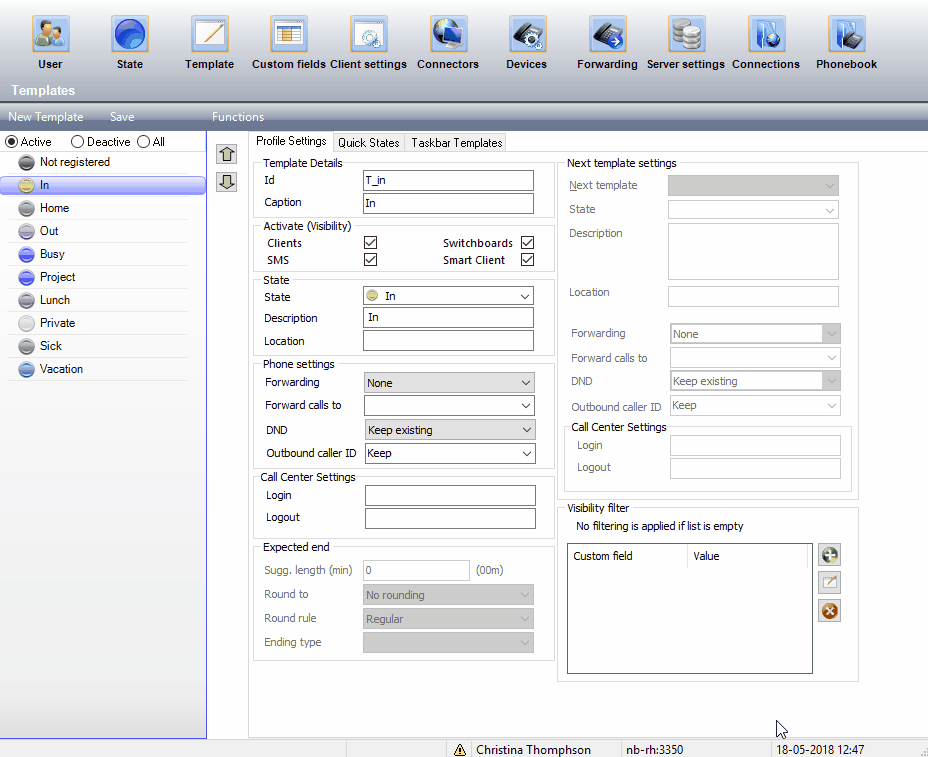Image resolution: width=928 pixels, height=757 pixels.
Task: Click the Sugg. length (min) field
Action: tap(416, 571)
